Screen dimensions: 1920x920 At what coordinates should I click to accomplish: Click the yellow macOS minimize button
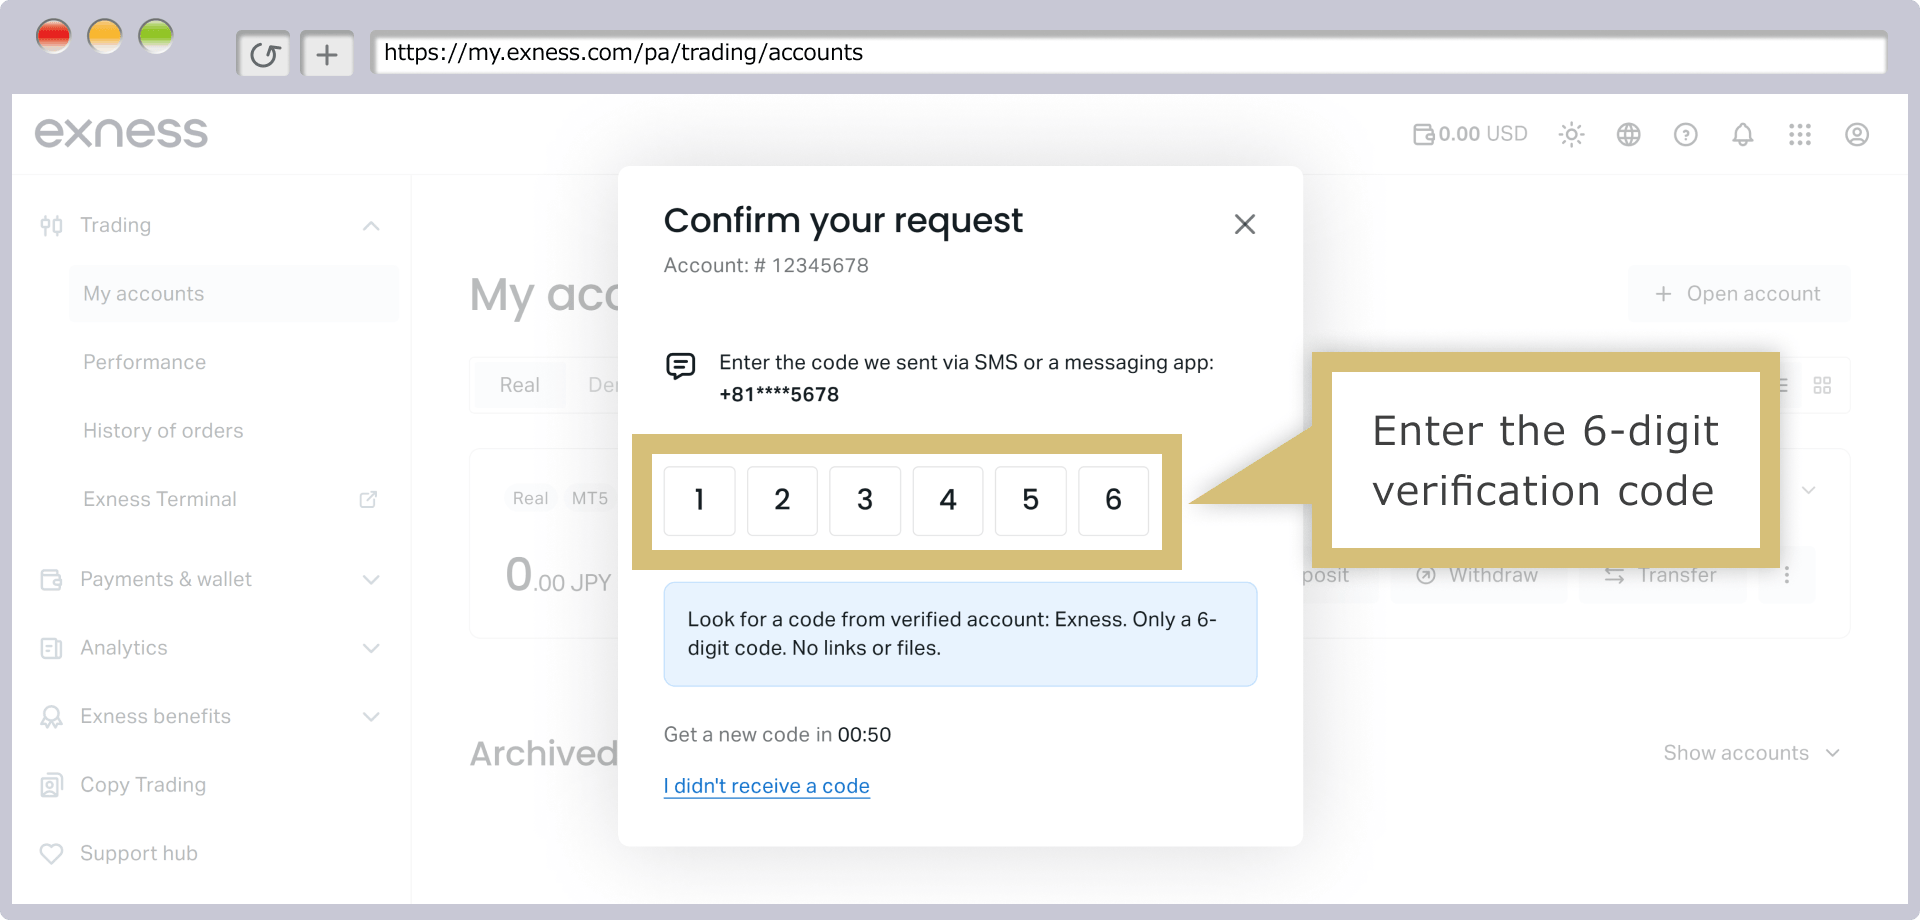click(104, 36)
